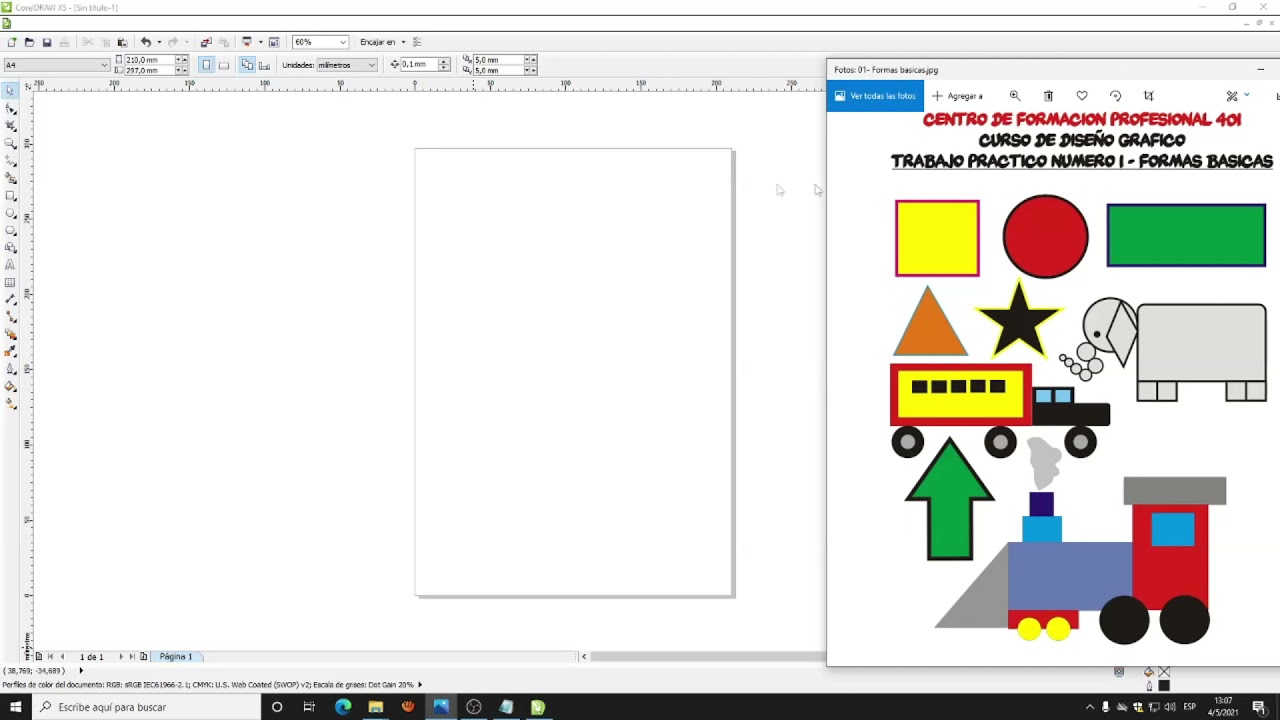
Task: Click Encajar en snap button
Action: (378, 42)
